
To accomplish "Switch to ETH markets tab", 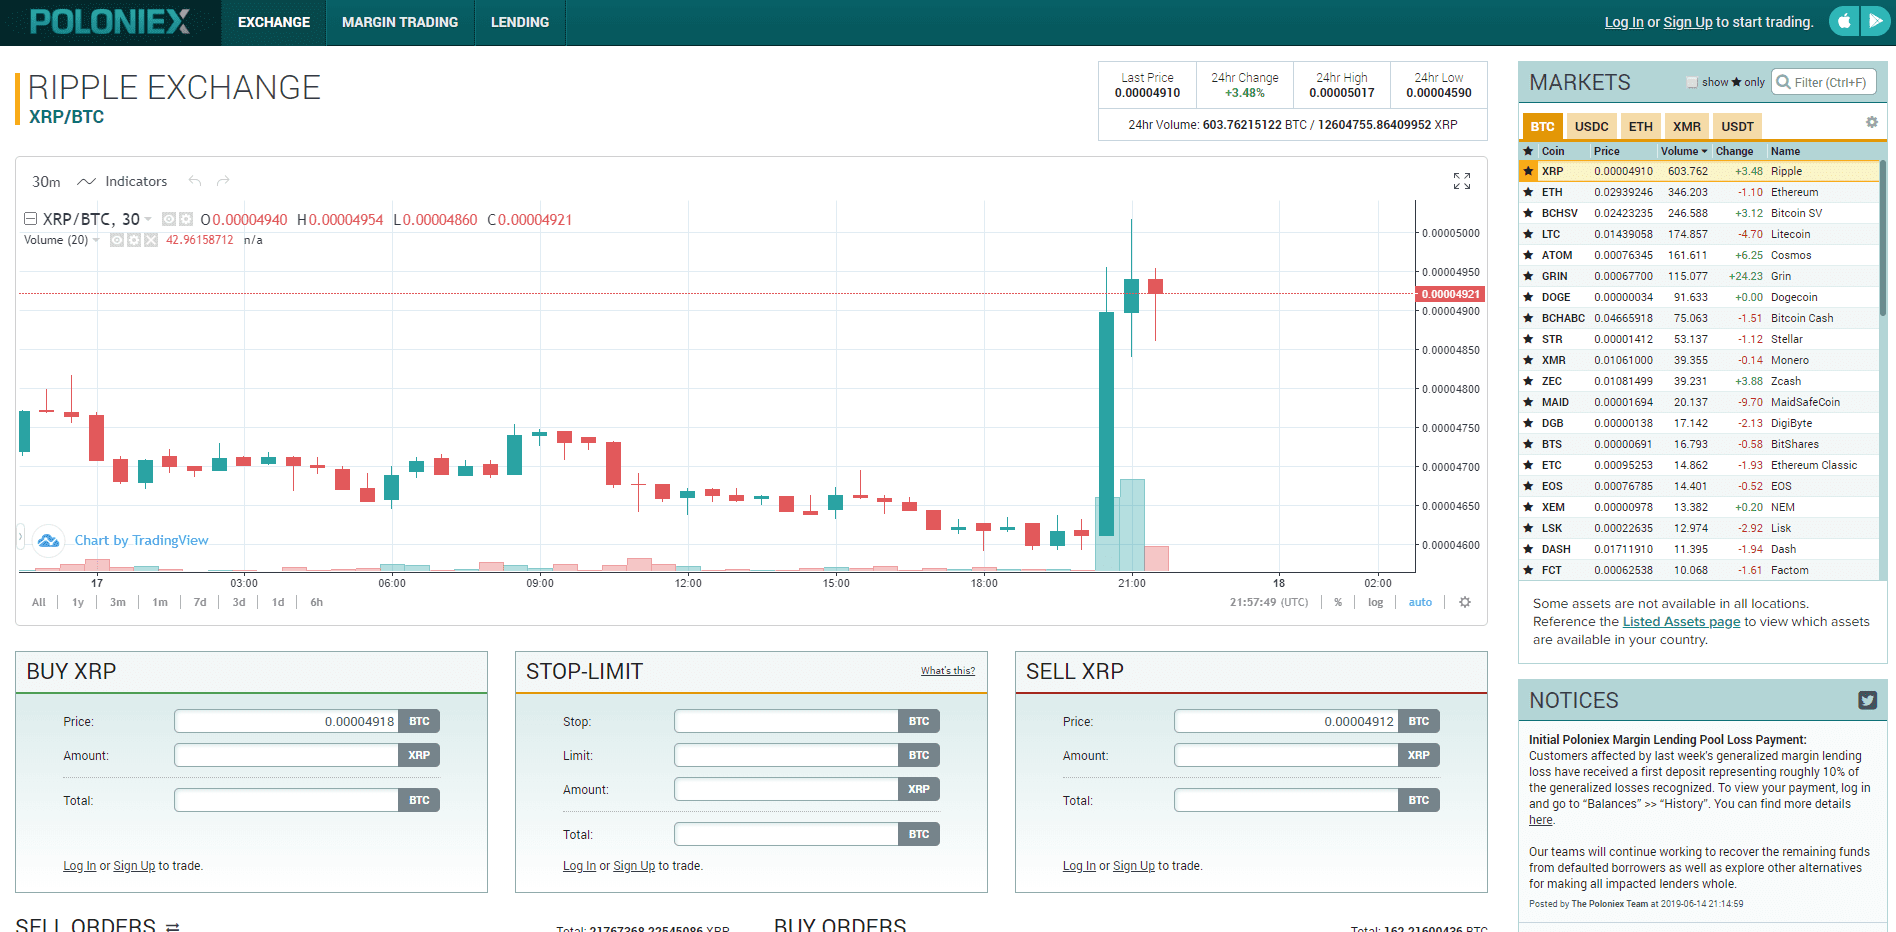I will pyautogui.click(x=1640, y=126).
